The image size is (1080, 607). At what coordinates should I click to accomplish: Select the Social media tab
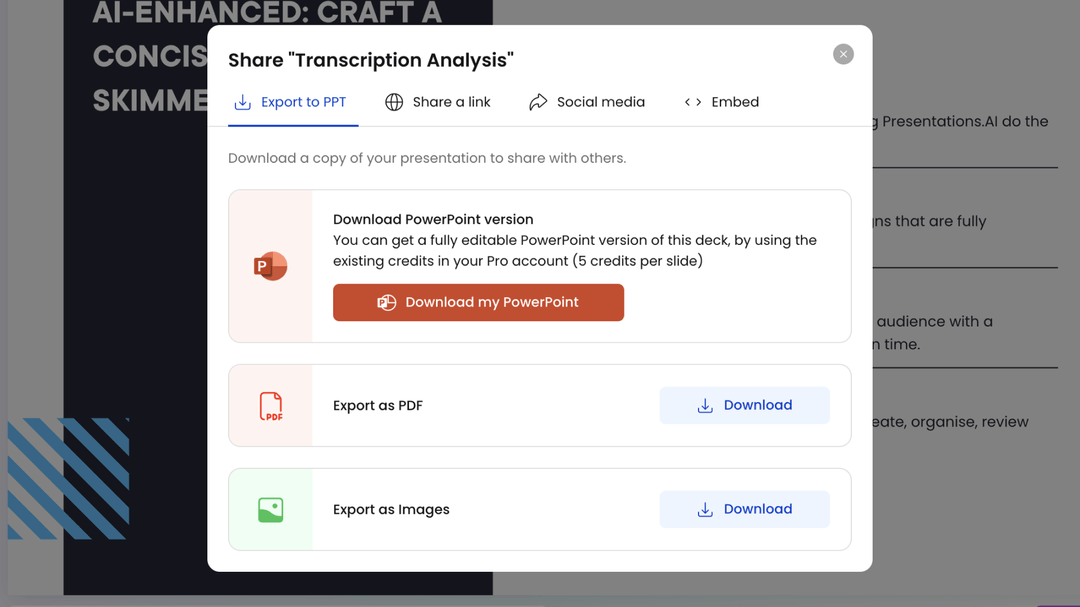click(x=587, y=101)
